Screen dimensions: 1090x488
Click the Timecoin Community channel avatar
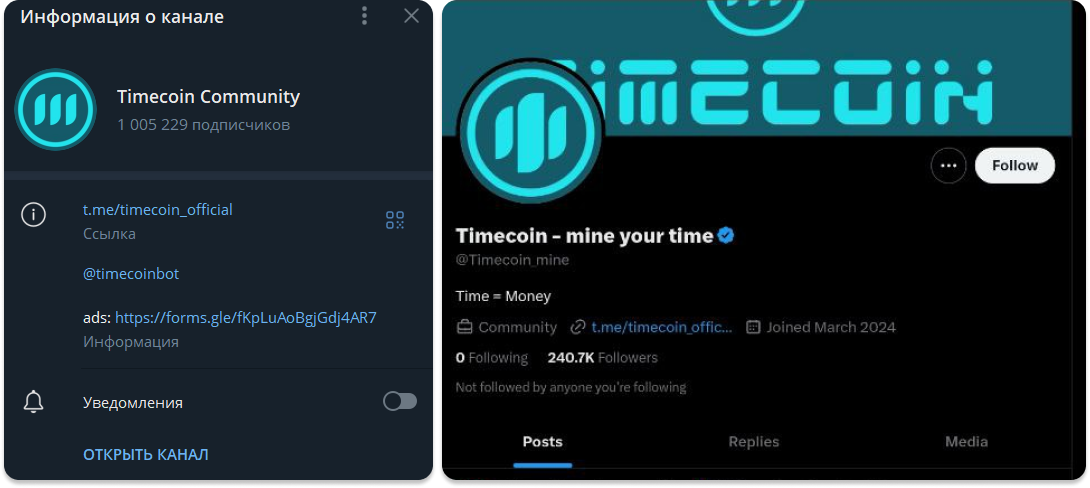55,110
